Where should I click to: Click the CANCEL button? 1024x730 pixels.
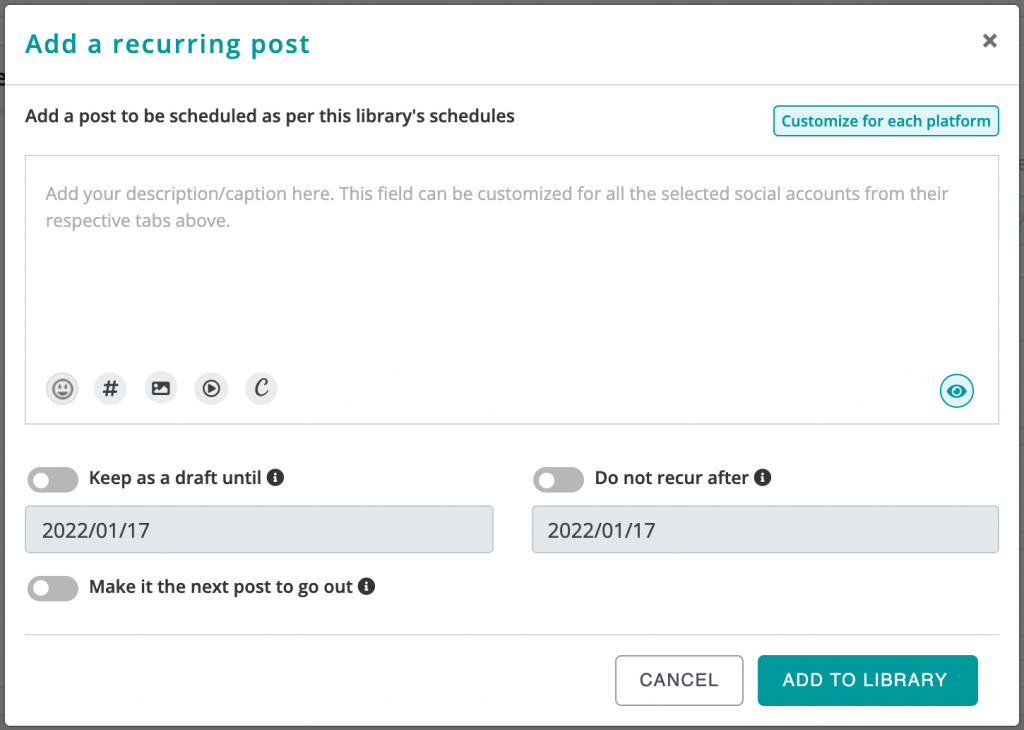tap(679, 680)
